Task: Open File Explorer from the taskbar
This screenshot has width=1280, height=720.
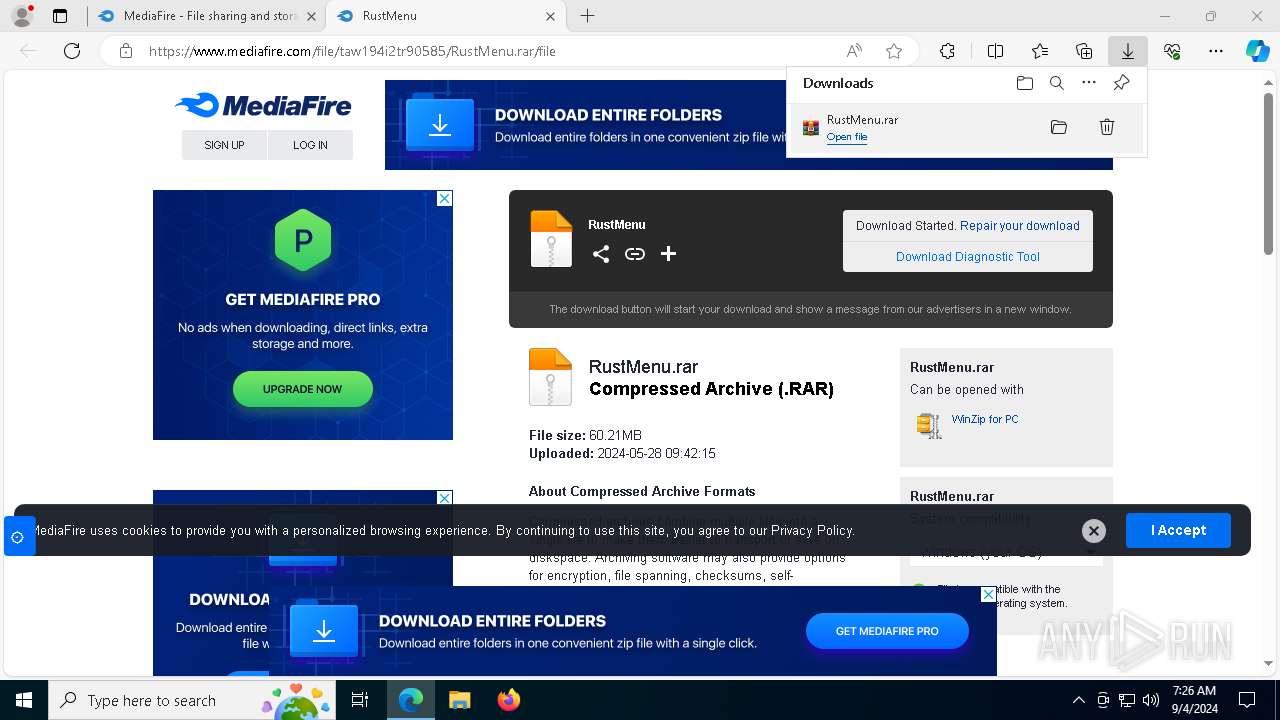Action: [459, 700]
